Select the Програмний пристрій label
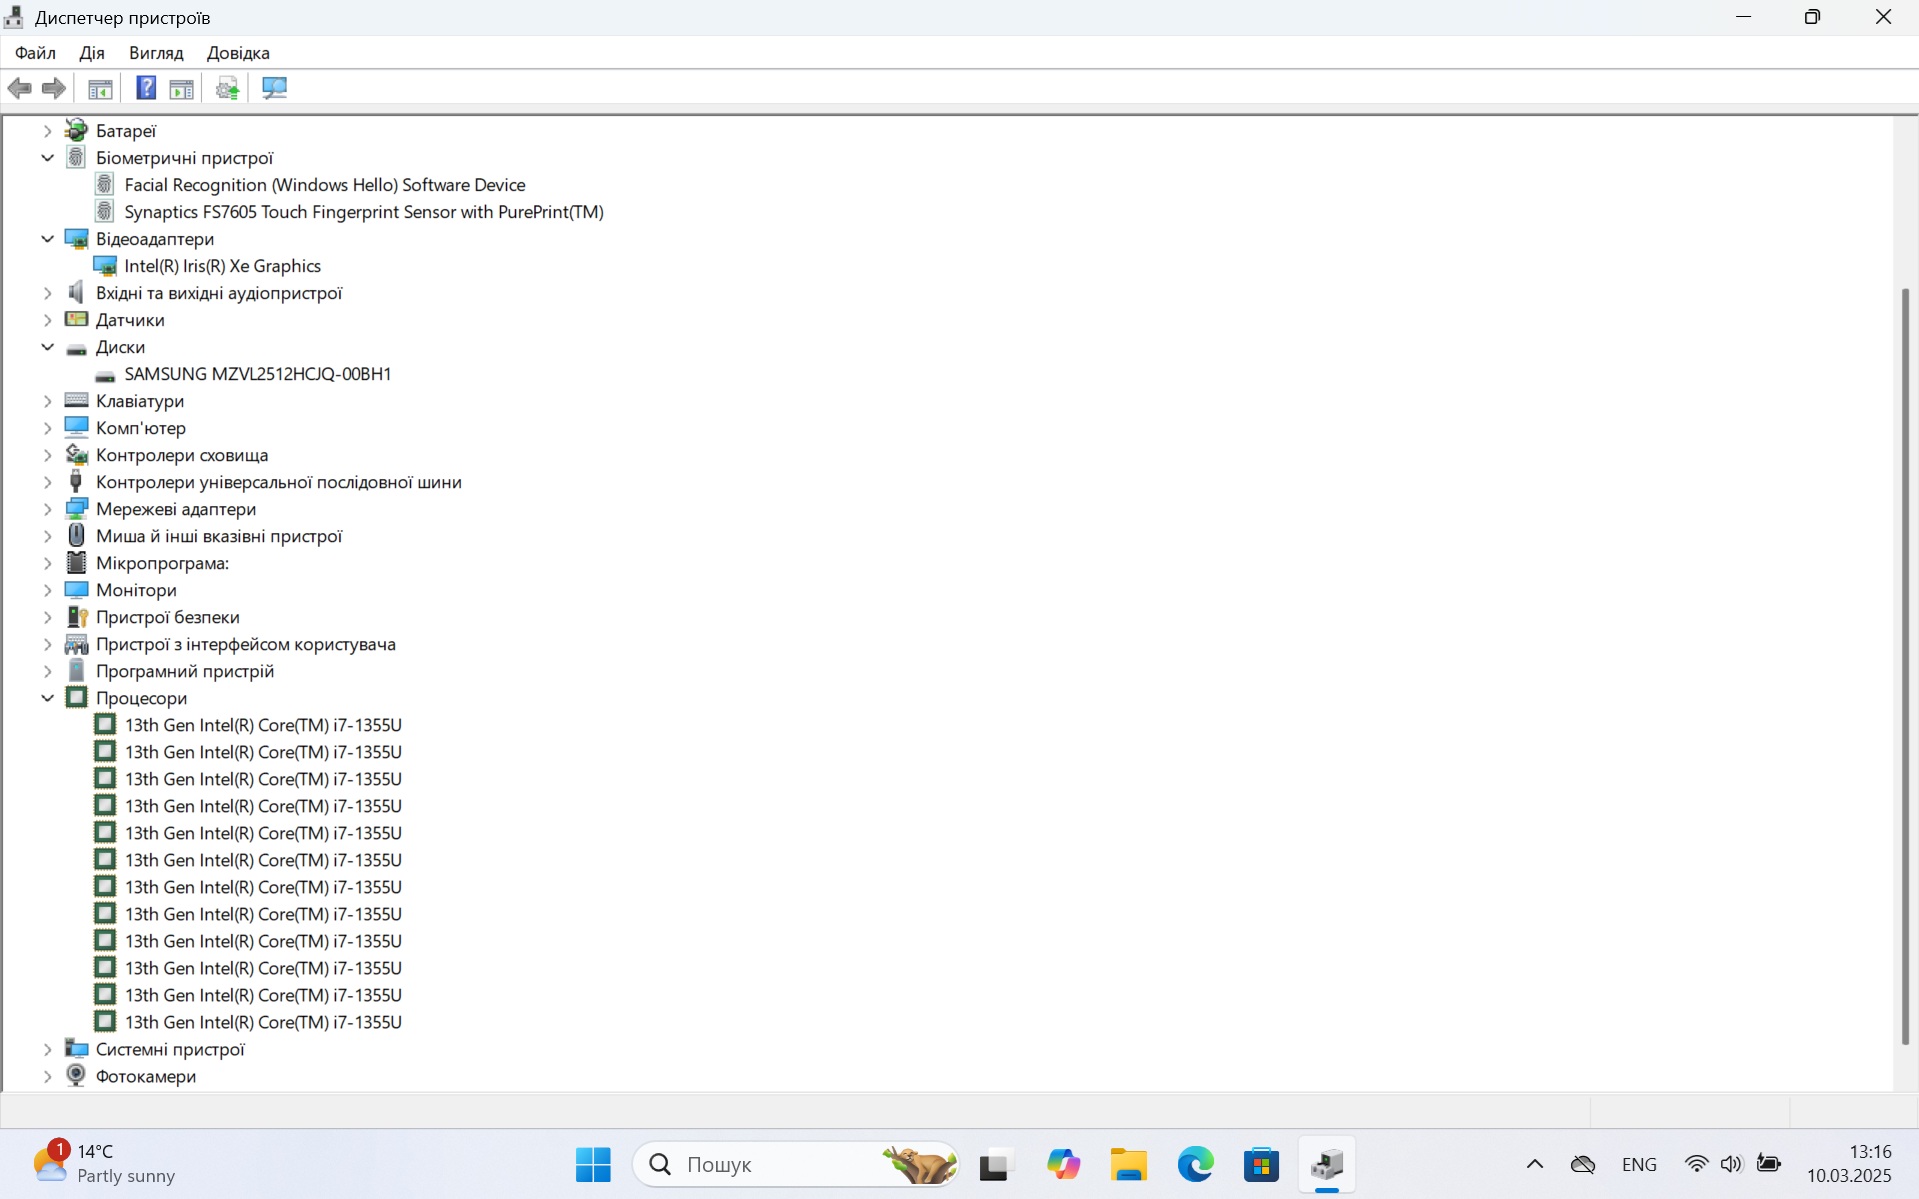Screen dimensions: 1919x1199 pyautogui.click(x=185, y=670)
